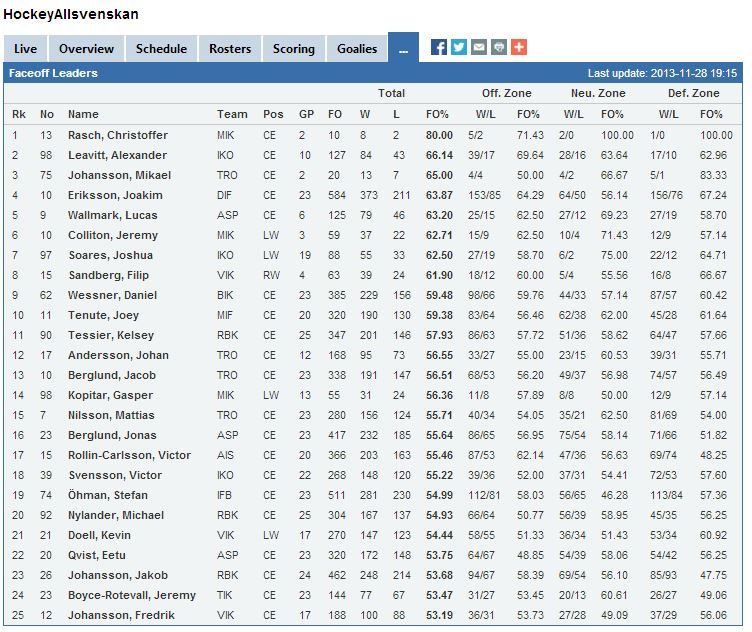Sort table by GP column header
Viewport: 752px width, 632px height.
click(x=305, y=114)
